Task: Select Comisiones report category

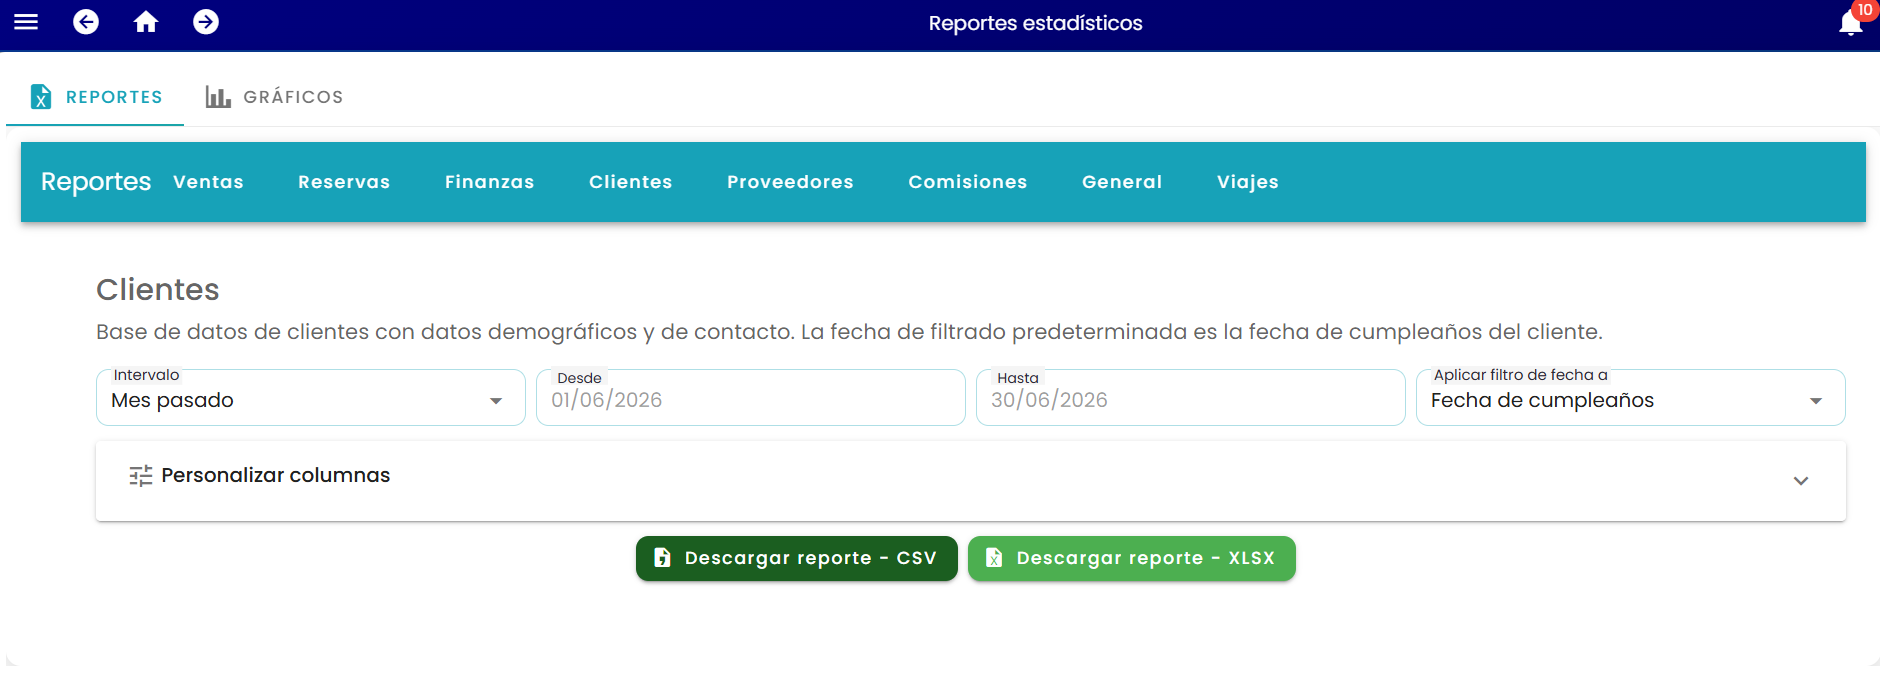Action: click(967, 182)
